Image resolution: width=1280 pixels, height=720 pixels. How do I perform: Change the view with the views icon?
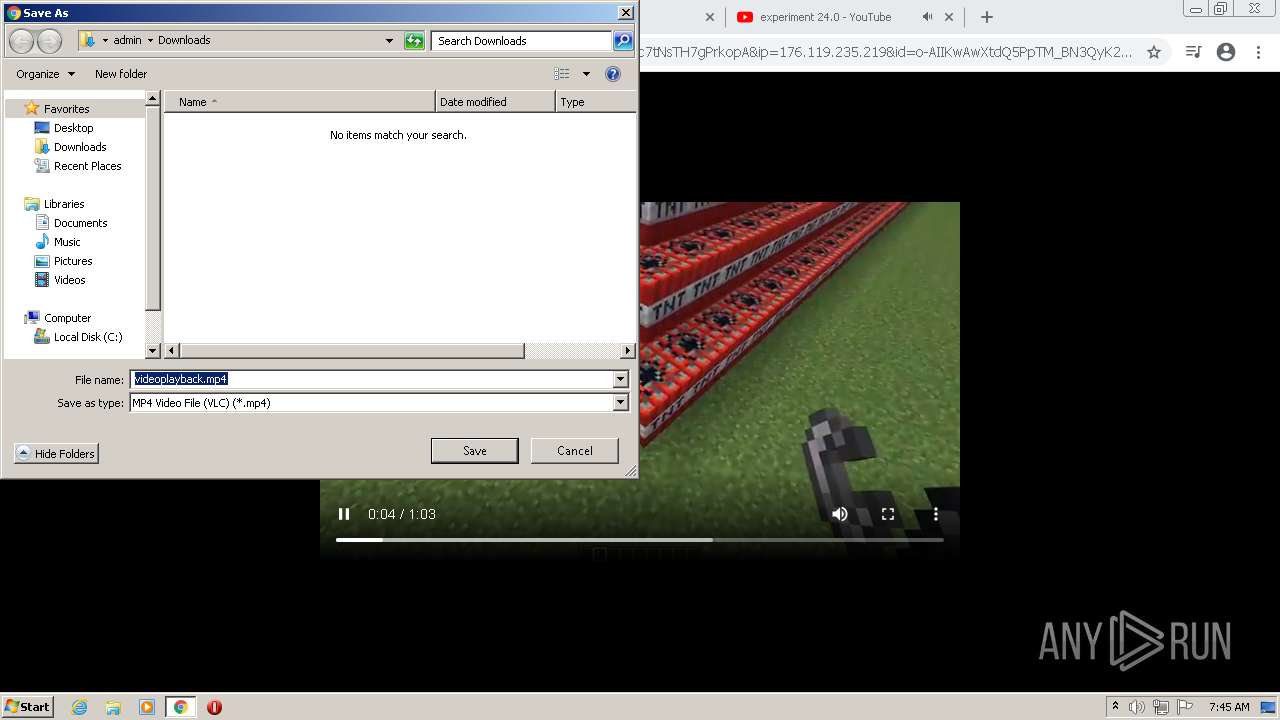[x=562, y=74]
